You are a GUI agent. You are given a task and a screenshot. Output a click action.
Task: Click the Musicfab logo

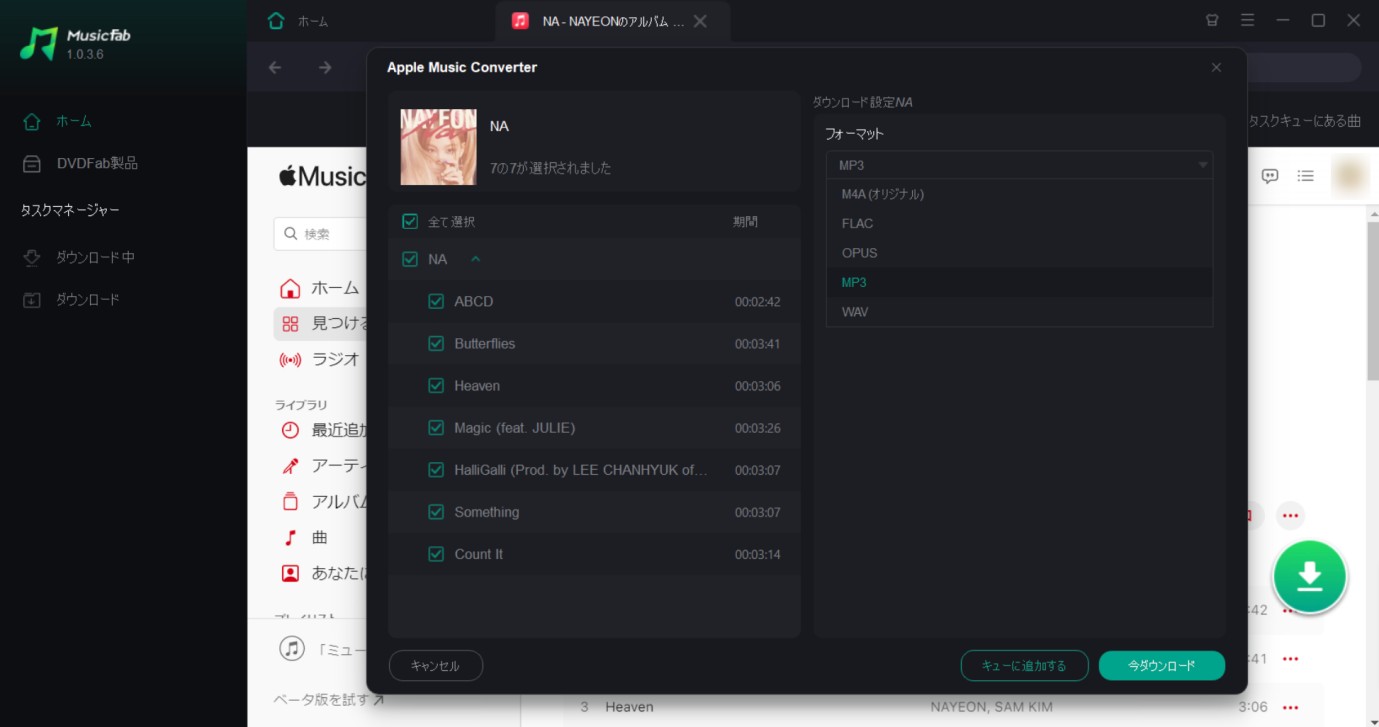75,44
